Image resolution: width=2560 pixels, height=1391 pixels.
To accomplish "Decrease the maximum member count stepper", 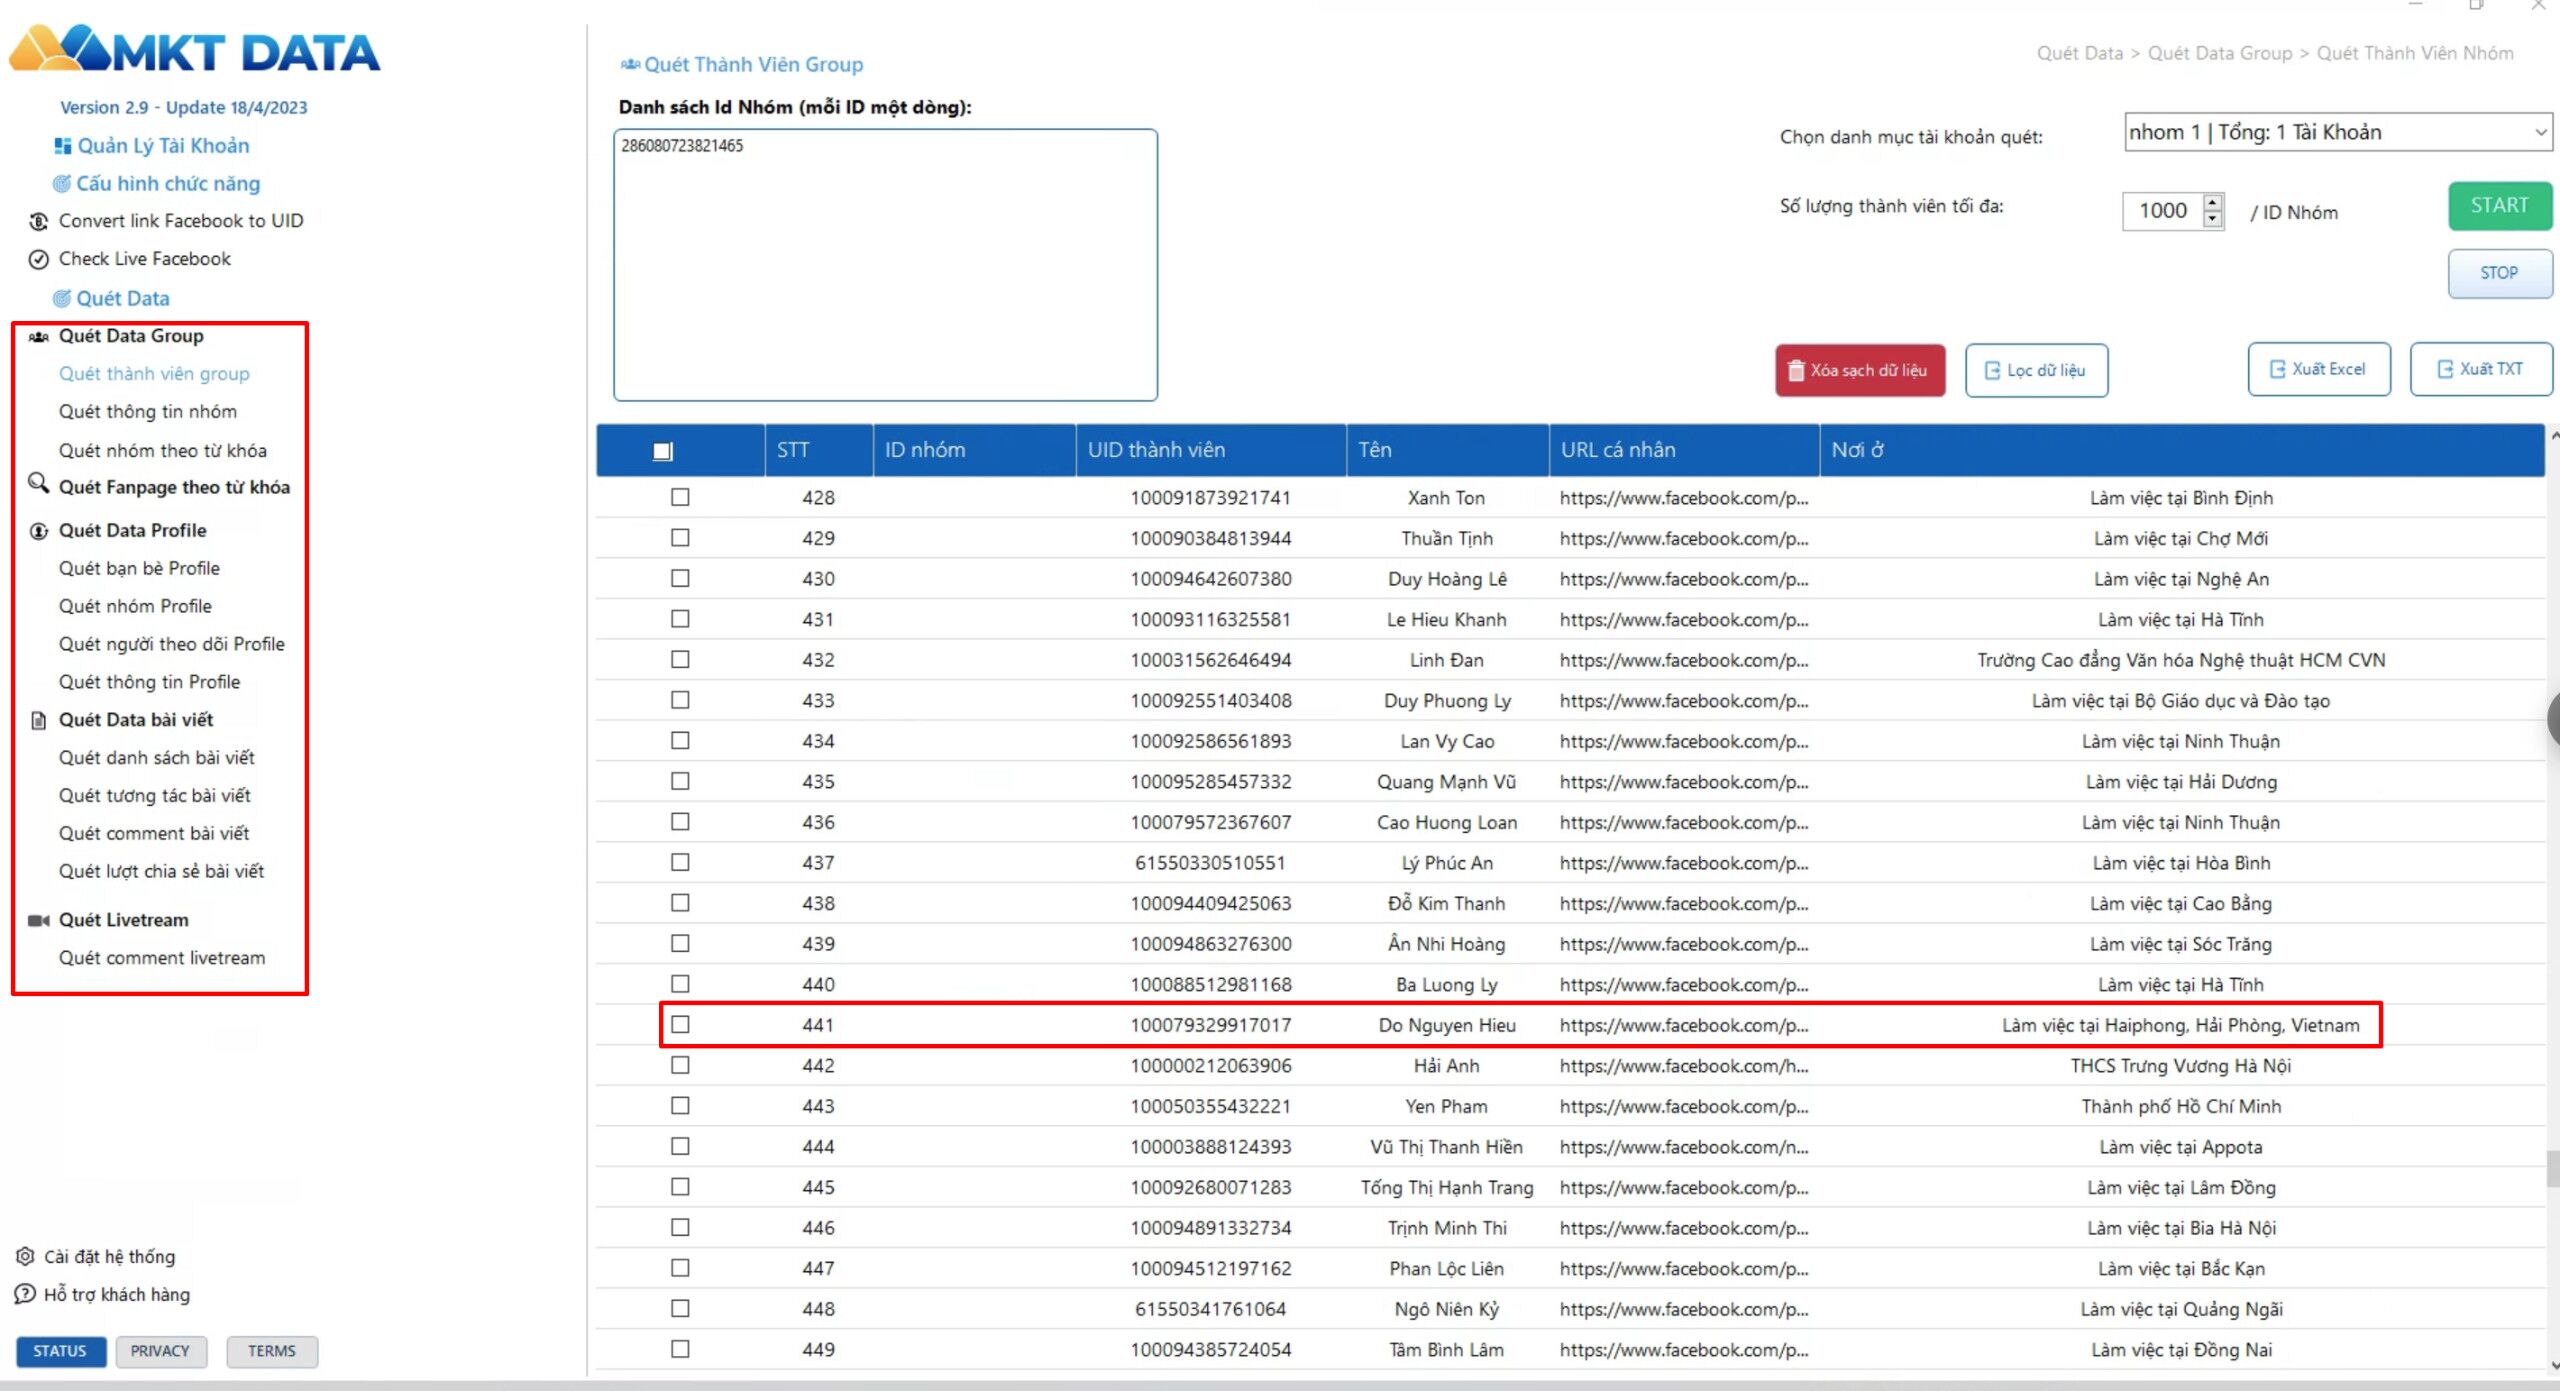I will (2213, 219).
